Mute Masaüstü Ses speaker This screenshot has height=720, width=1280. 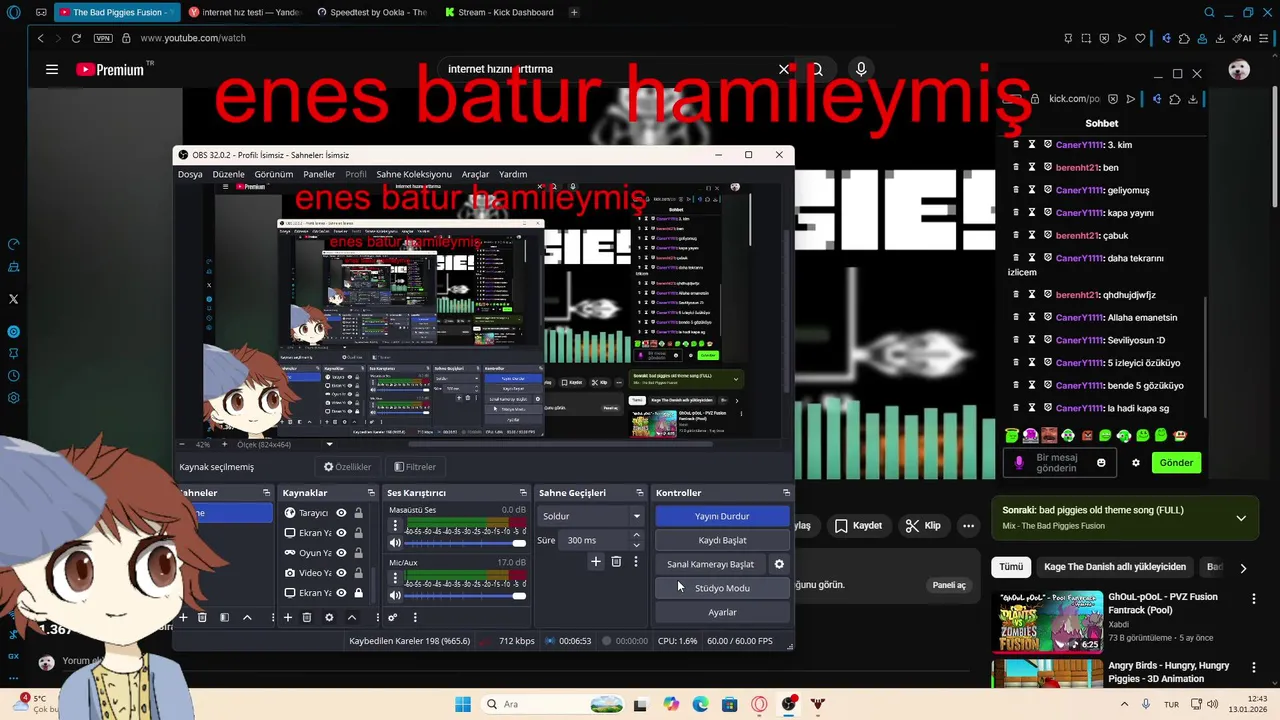click(x=395, y=543)
